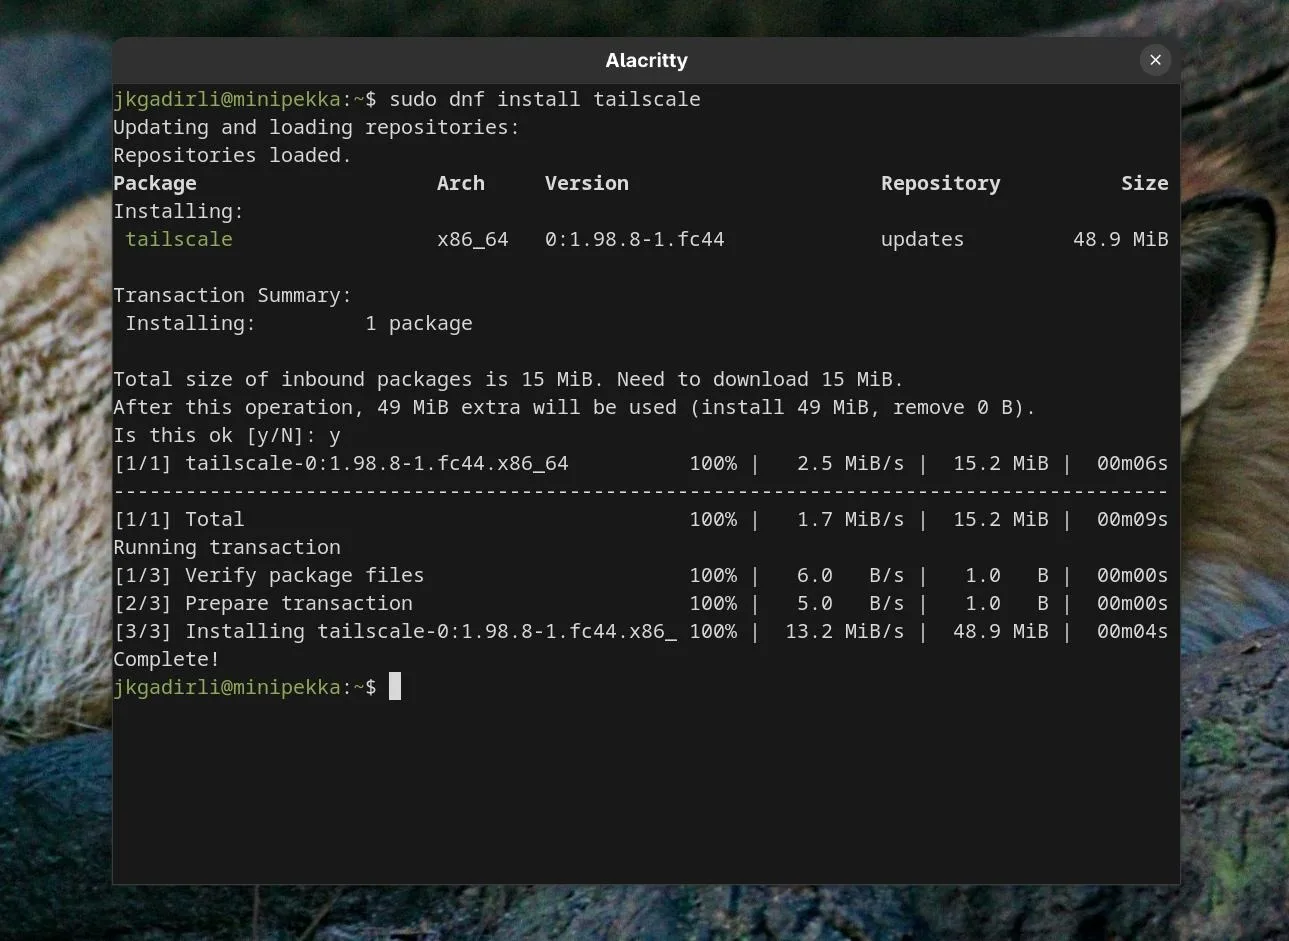This screenshot has height=941, width=1289.
Task: Click the "2.5 MiB/s" download speed
Action: [x=851, y=463]
